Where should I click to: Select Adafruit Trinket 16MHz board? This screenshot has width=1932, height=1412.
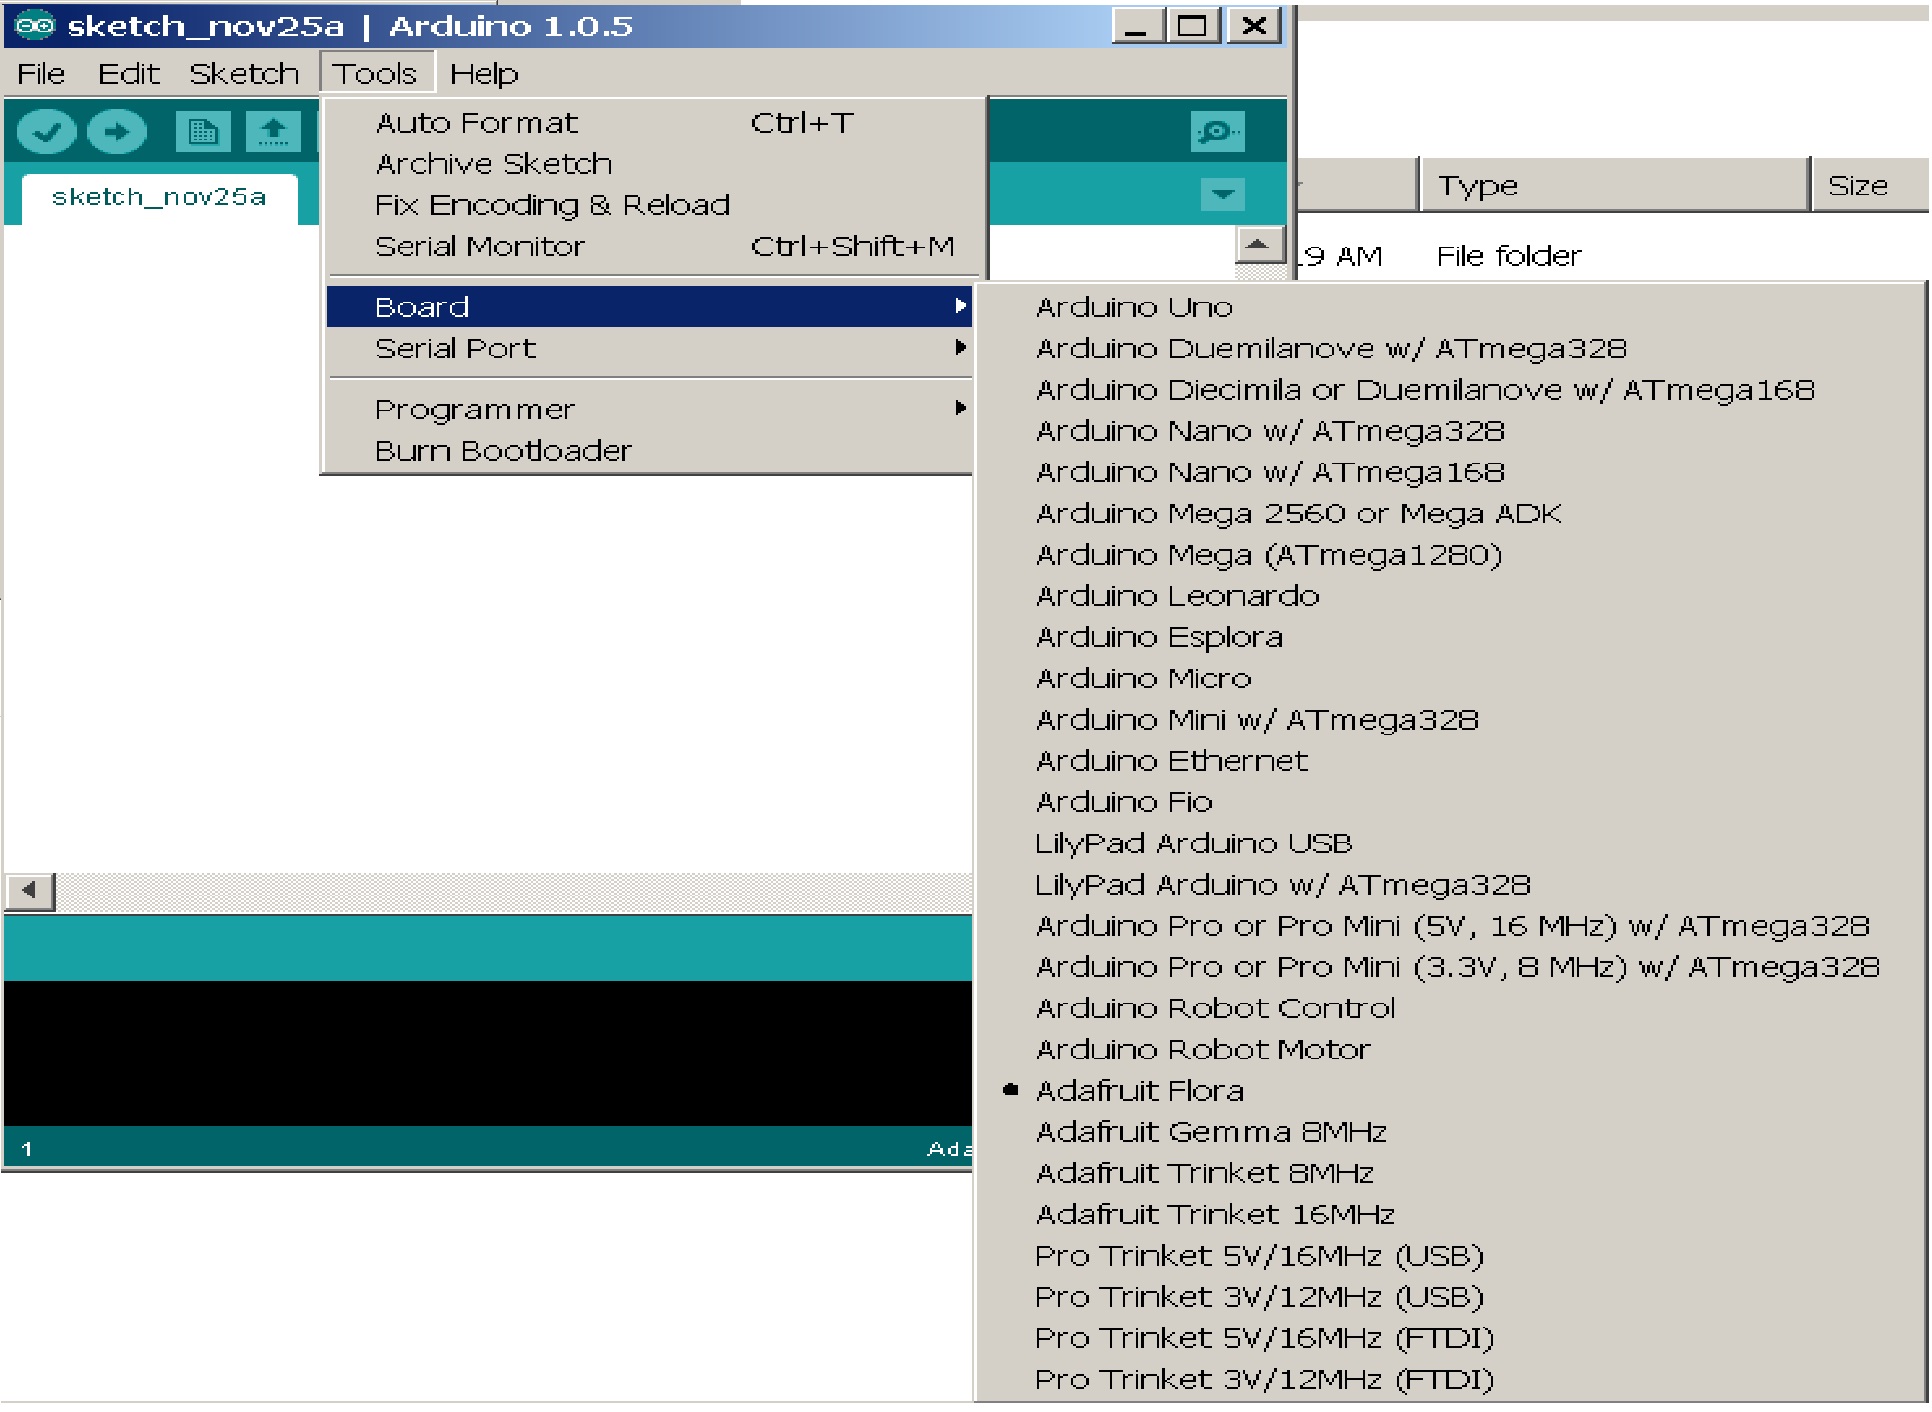1450,1215
